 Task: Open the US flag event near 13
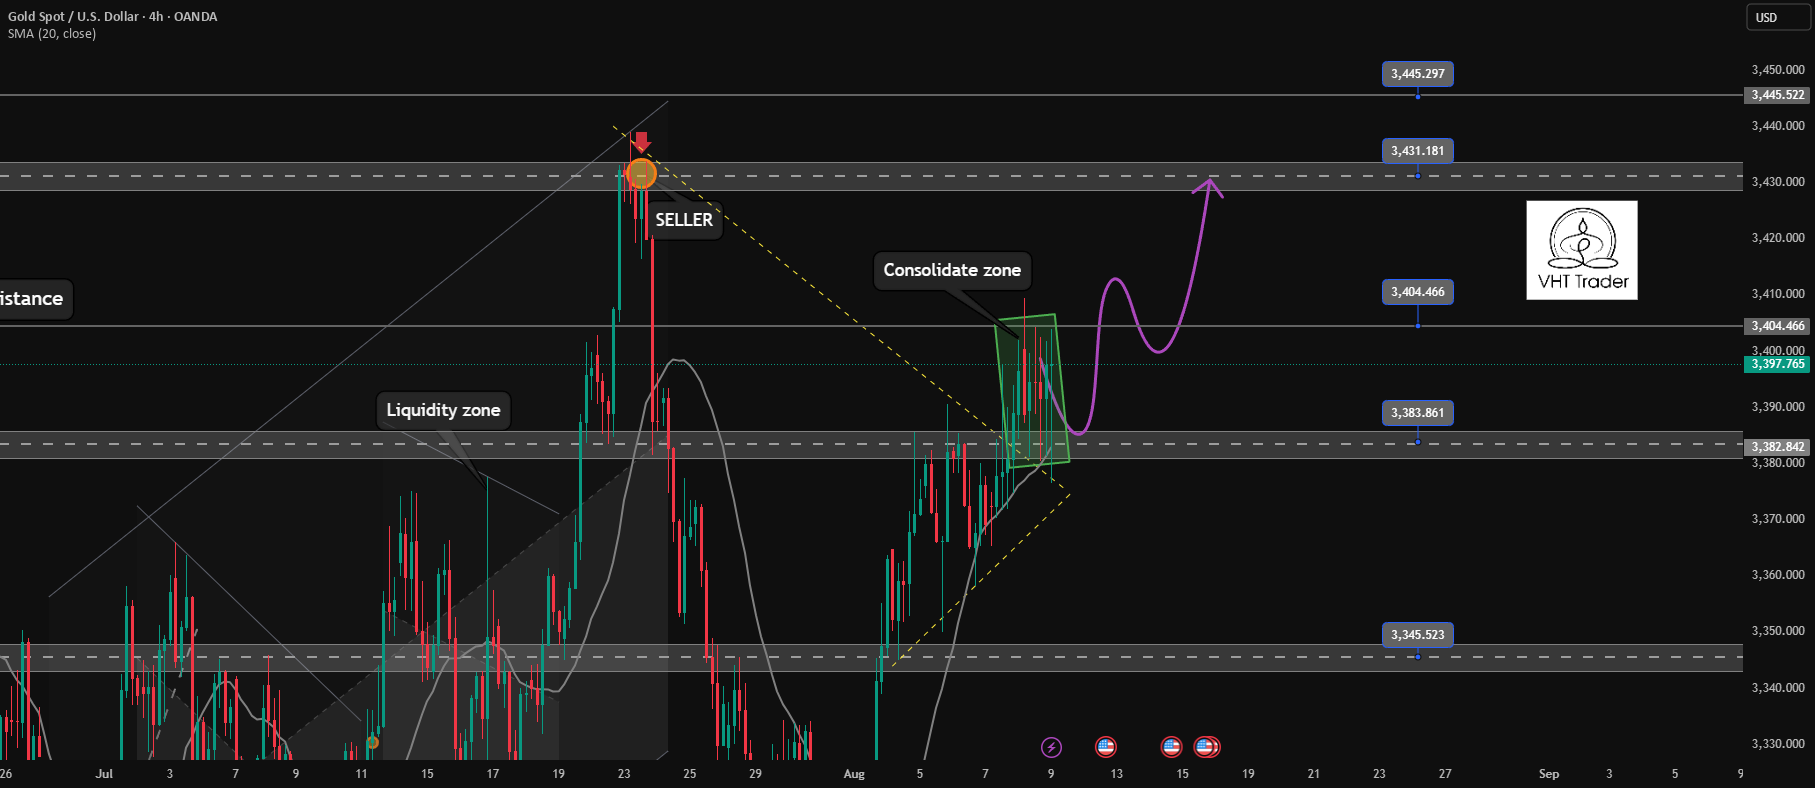click(1105, 747)
